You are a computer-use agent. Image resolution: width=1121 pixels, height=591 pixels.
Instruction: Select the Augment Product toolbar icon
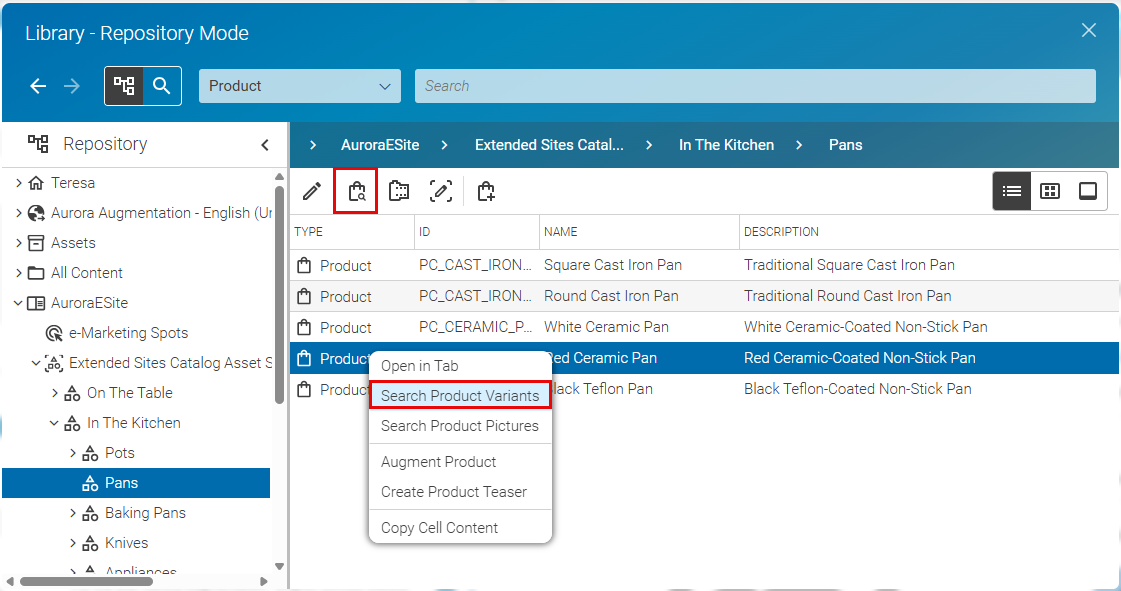pyautogui.click(x=441, y=190)
